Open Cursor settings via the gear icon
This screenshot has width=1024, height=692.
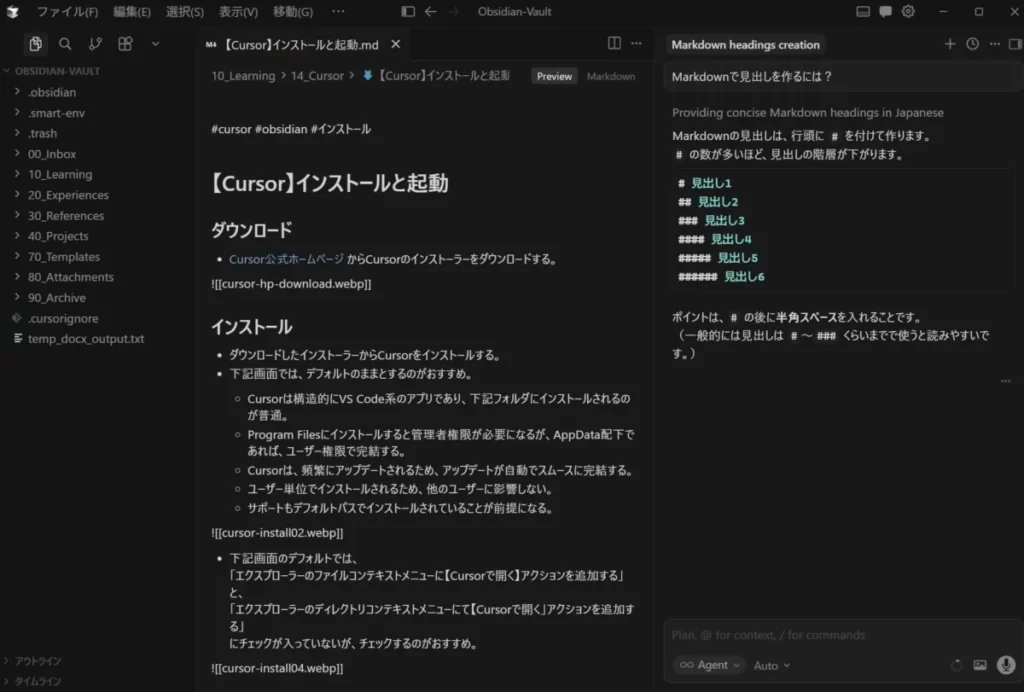point(908,11)
